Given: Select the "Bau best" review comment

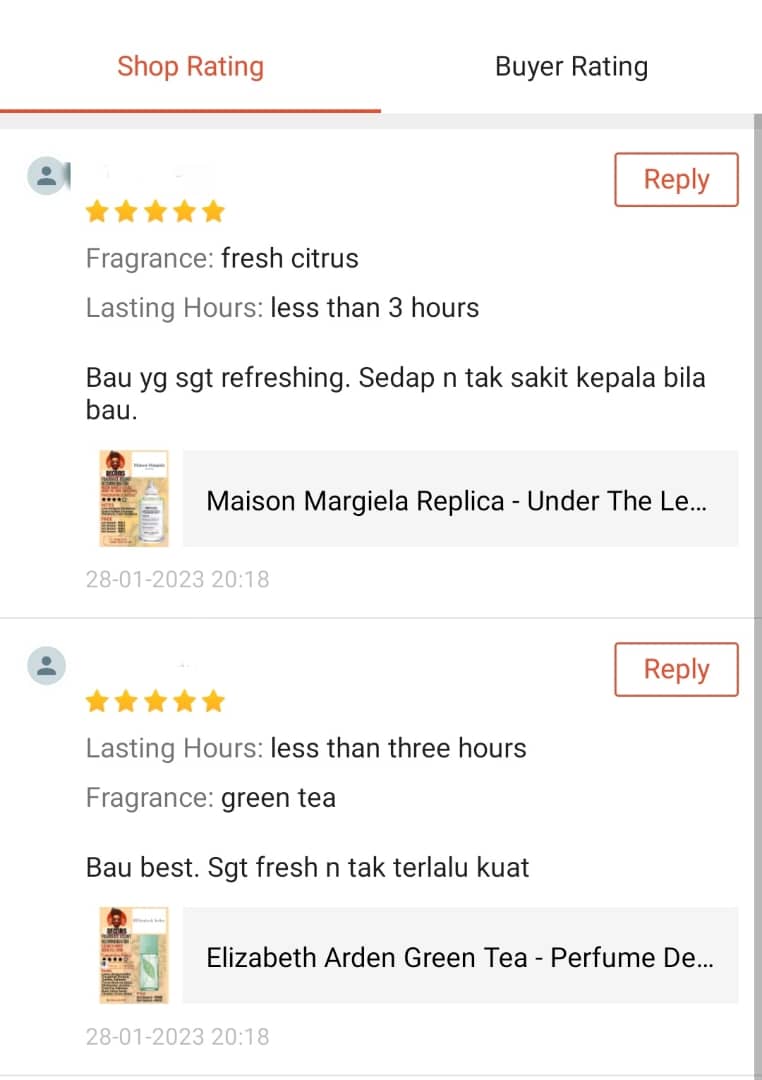Looking at the screenshot, I should click(307, 867).
